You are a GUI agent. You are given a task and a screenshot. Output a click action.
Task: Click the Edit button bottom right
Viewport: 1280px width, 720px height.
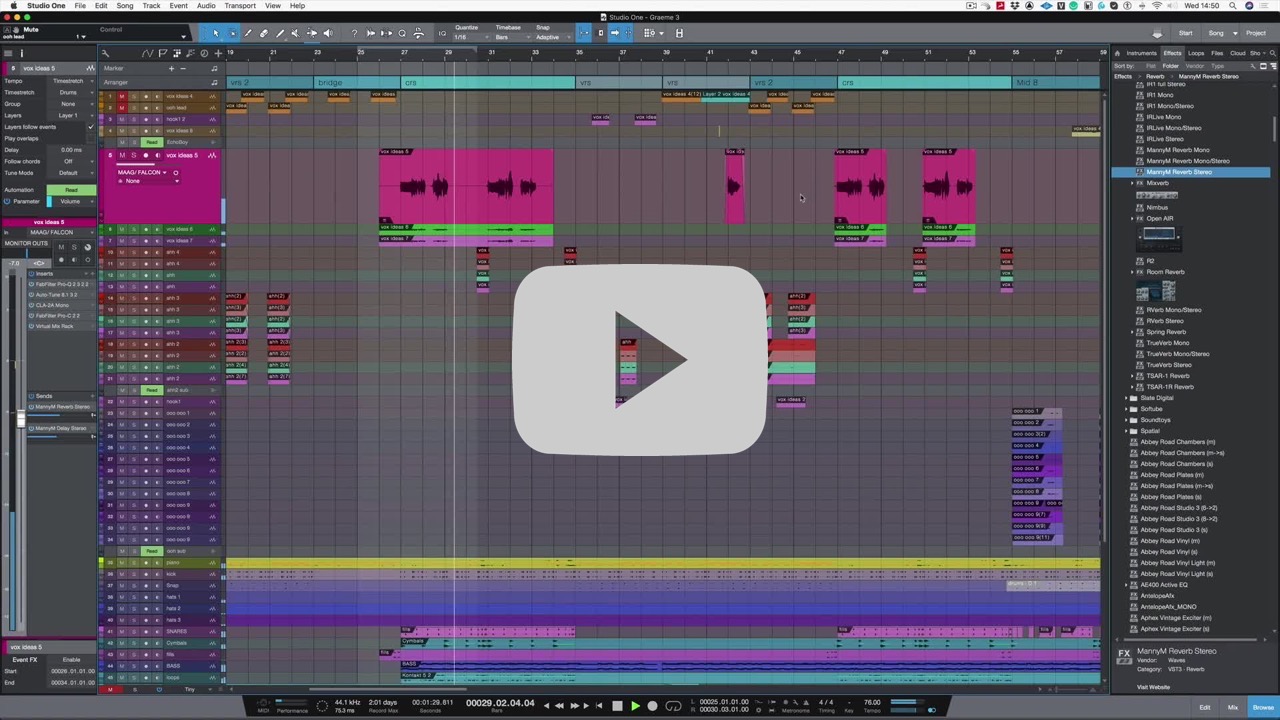click(1205, 707)
